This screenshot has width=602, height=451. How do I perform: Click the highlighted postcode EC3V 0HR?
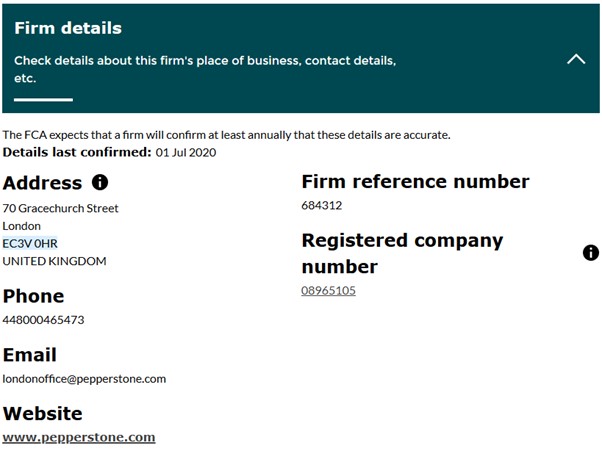pyautogui.click(x=30, y=243)
